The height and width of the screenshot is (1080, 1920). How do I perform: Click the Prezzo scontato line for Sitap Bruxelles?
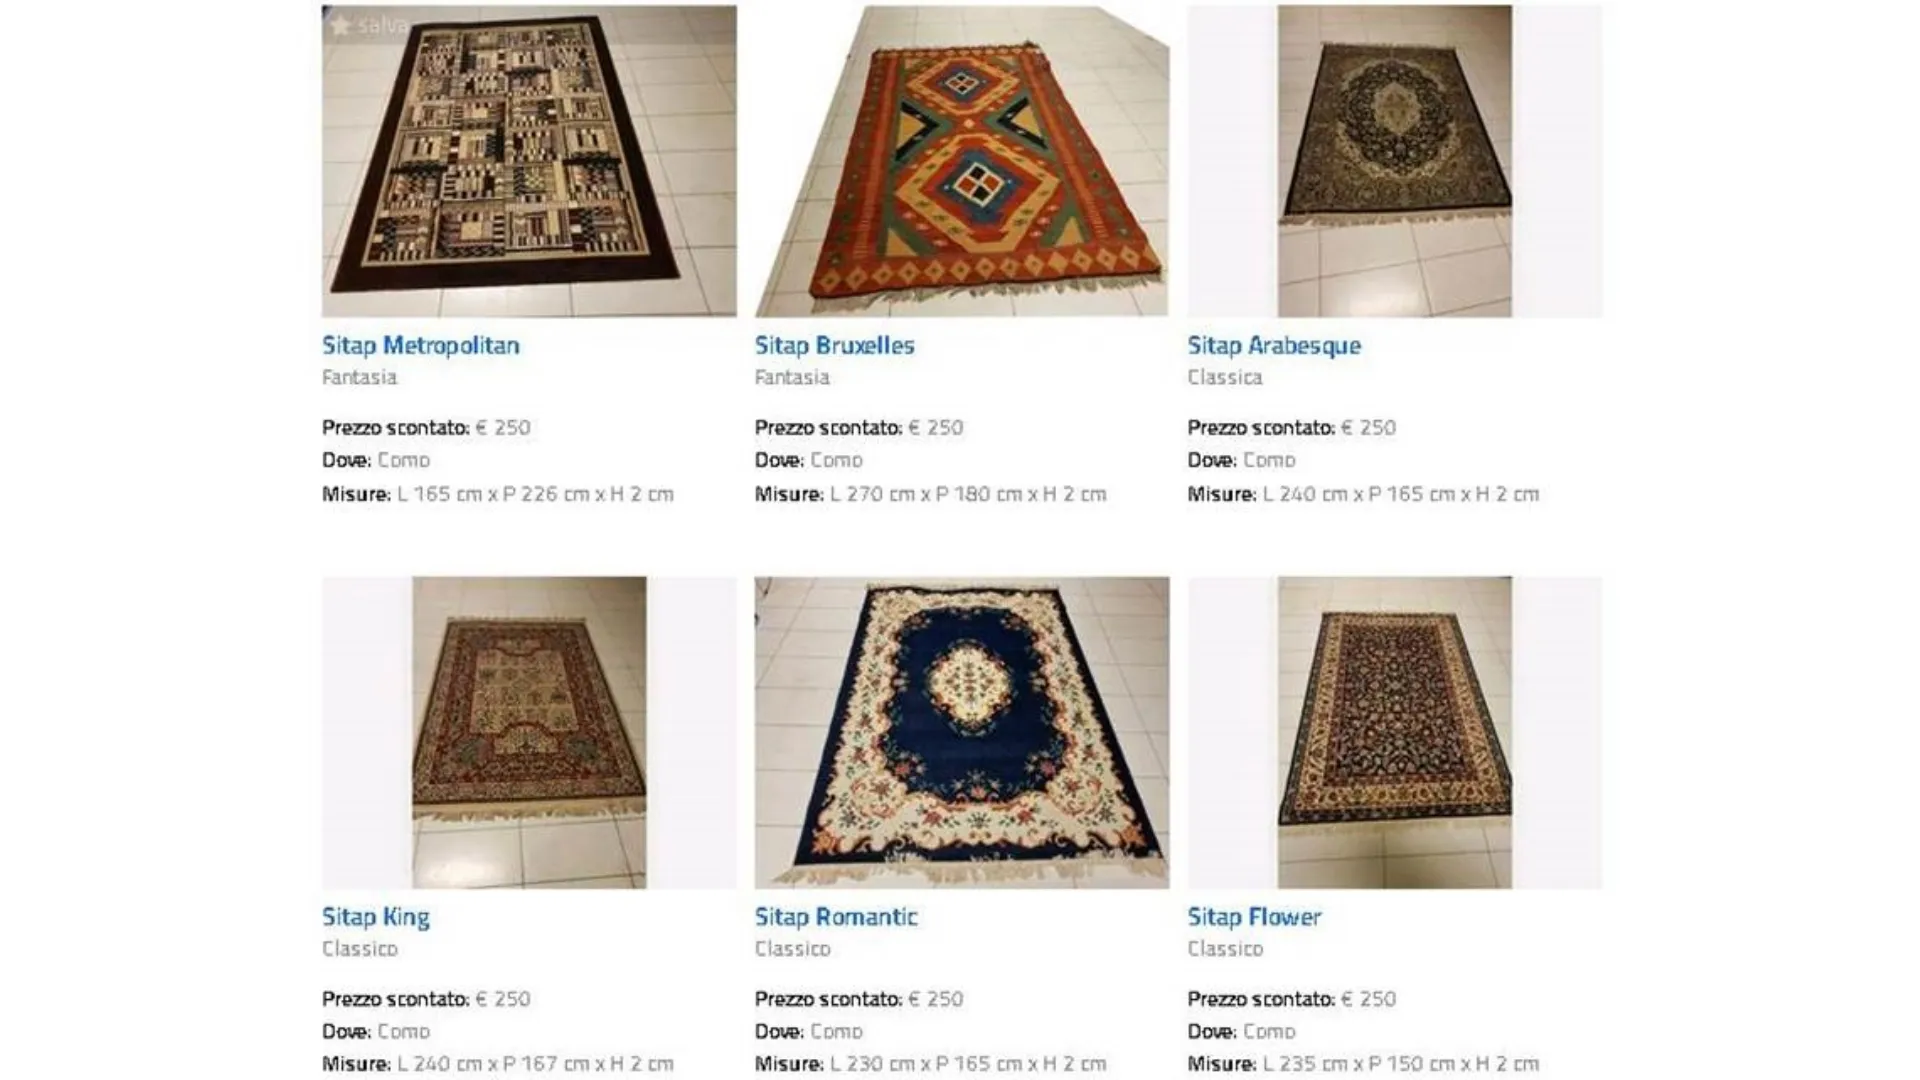(859, 428)
